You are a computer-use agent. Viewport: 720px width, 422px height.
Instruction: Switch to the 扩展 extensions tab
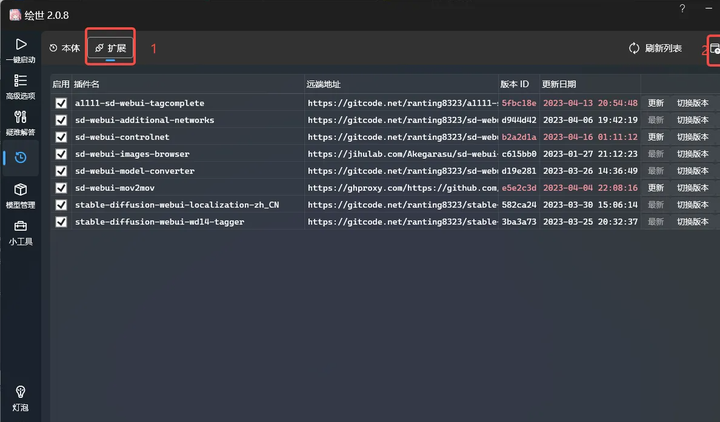click(x=110, y=48)
